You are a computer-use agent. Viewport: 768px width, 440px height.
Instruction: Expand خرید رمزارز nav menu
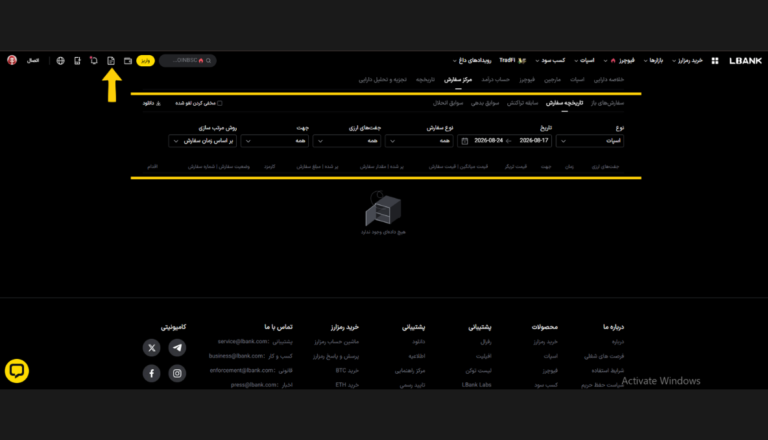pos(687,61)
